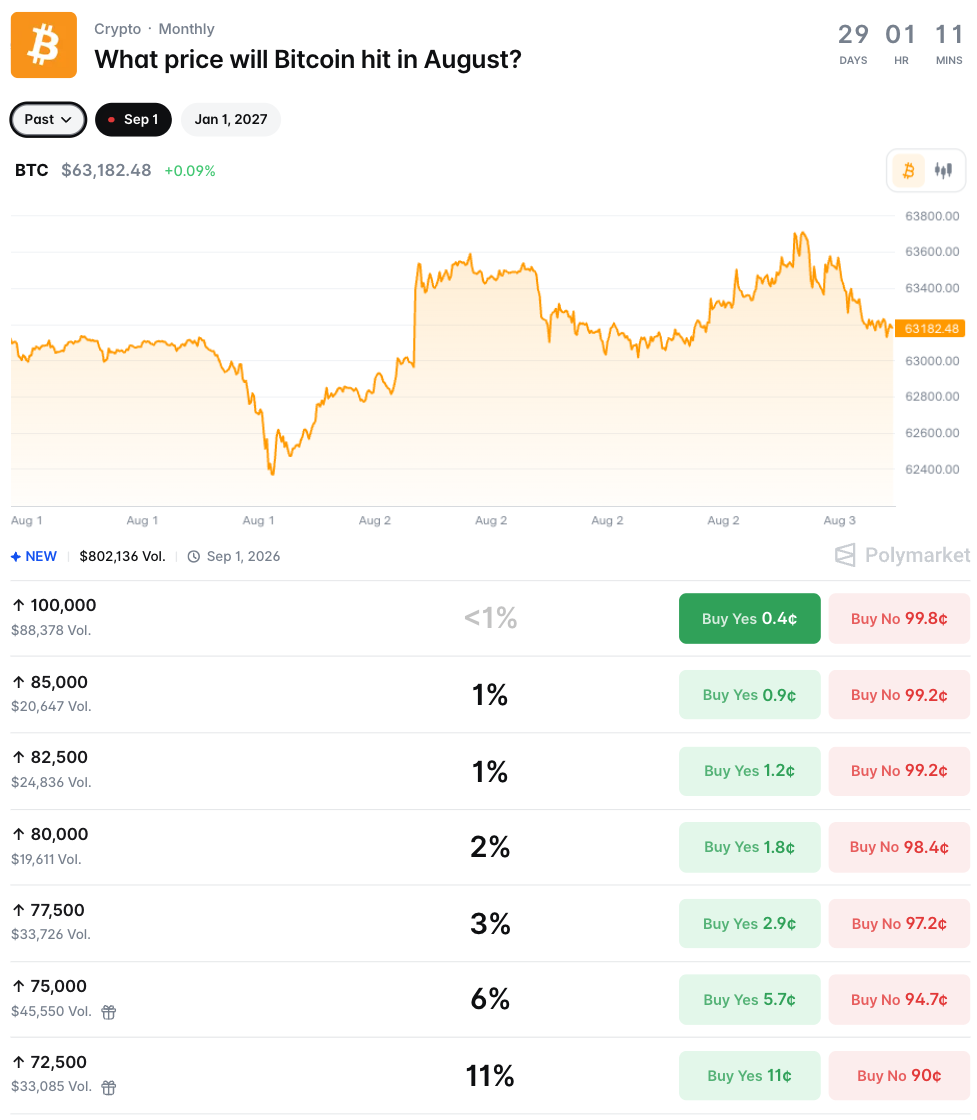
Task: Buy No at 99.2¢ for 85,000
Action: point(899,695)
